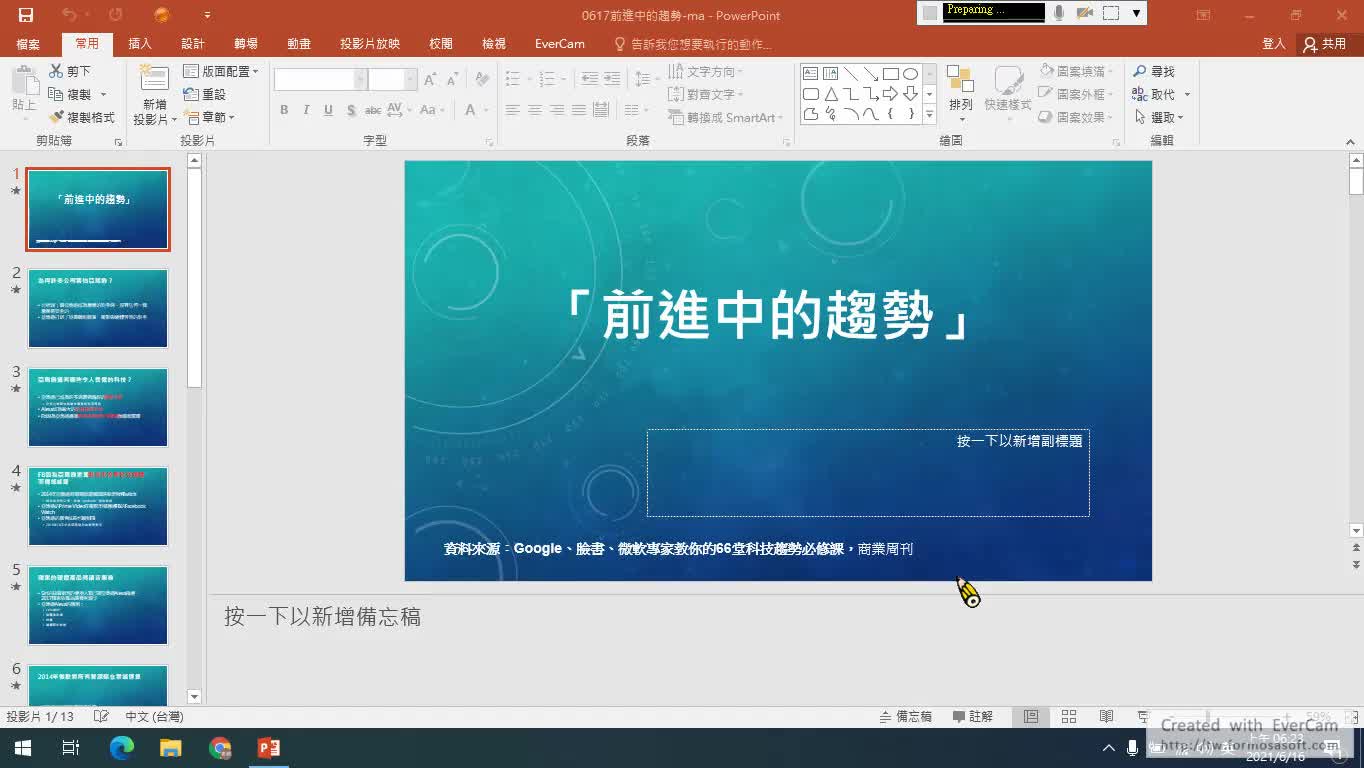Open the Layout (版面配置) dropdown
Viewport: 1364px width, 768px height.
click(221, 71)
